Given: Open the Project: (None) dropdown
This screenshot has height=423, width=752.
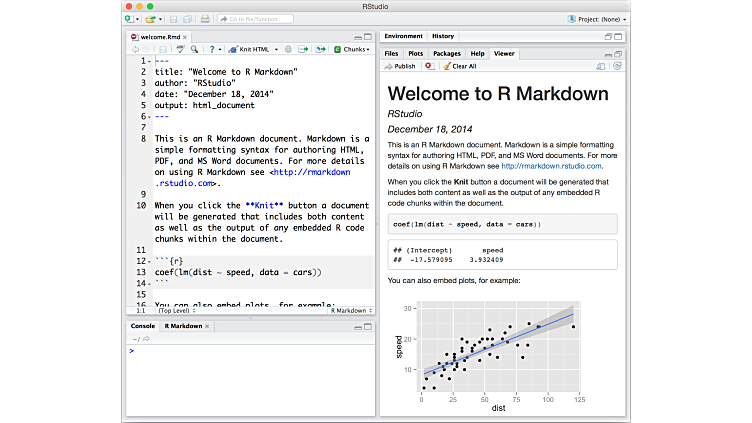Looking at the screenshot, I should (597, 19).
